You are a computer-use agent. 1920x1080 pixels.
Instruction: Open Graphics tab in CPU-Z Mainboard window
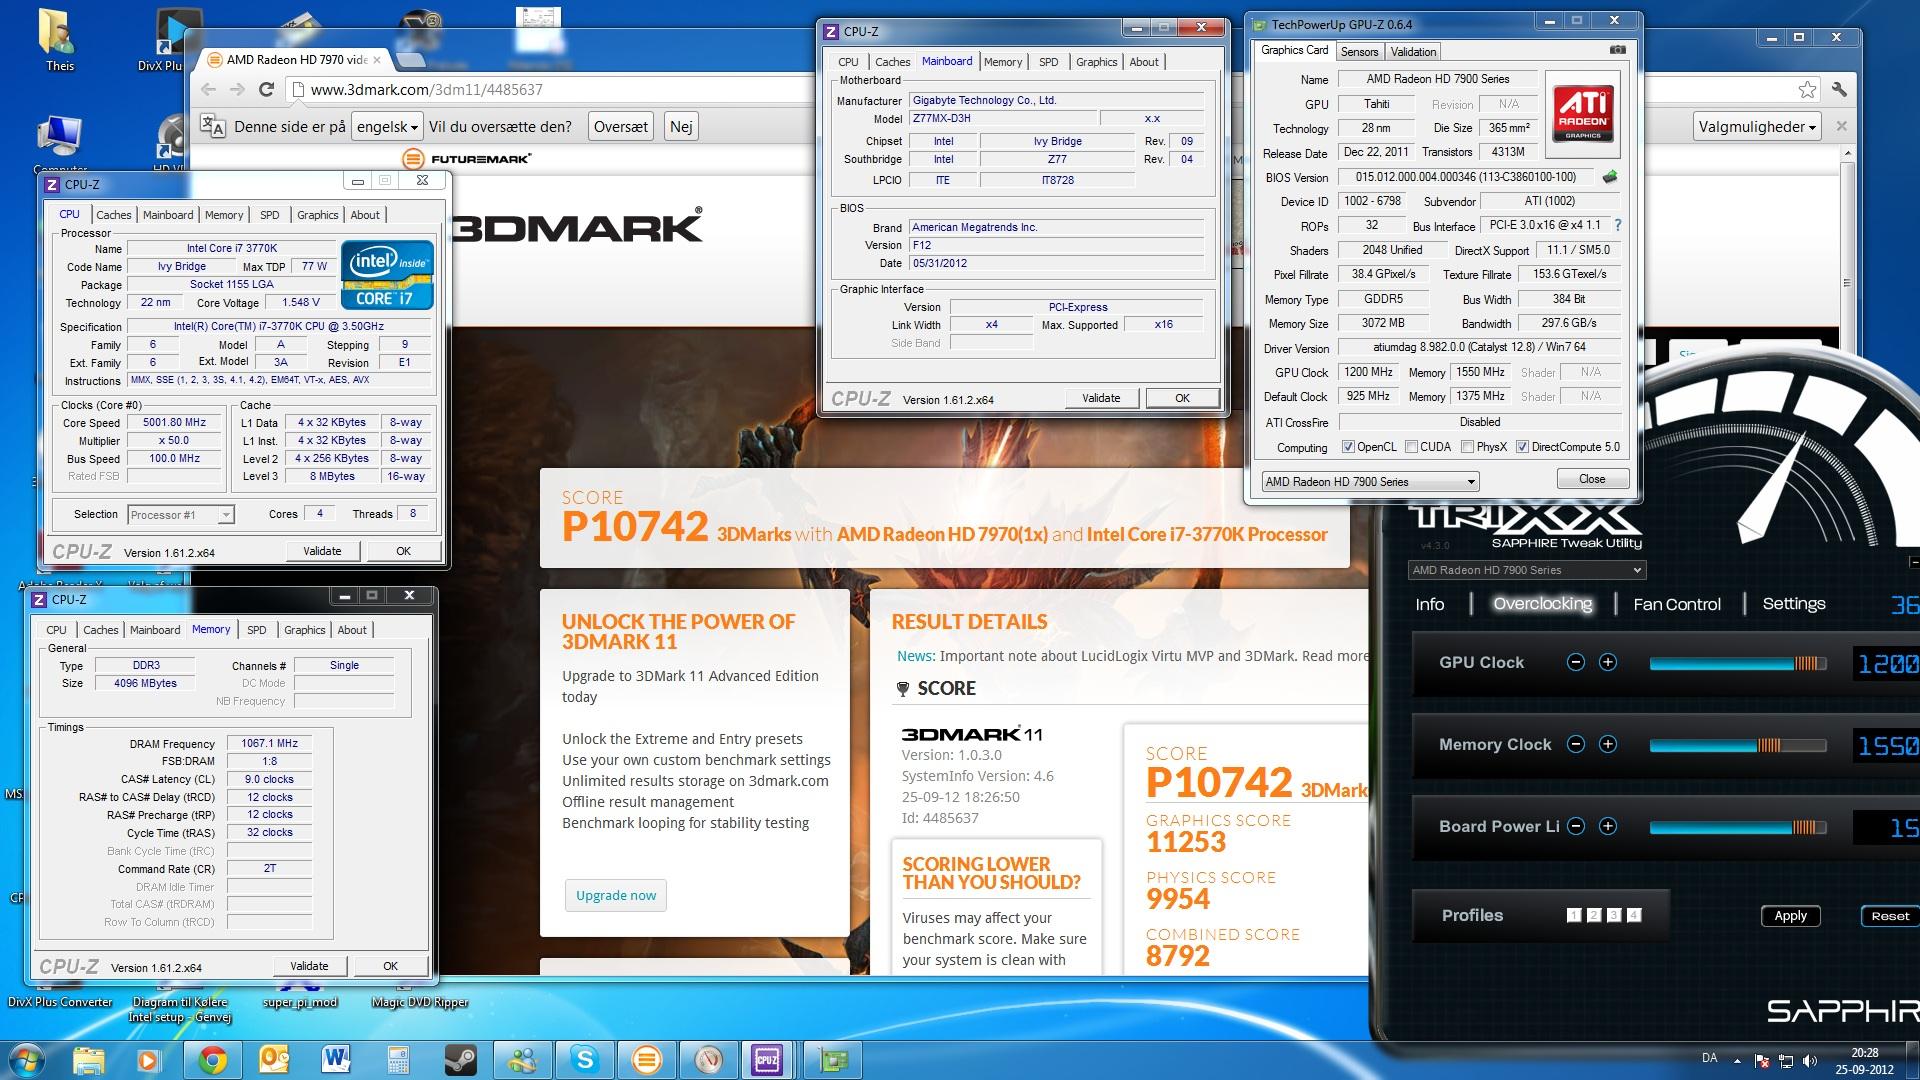click(x=1096, y=62)
